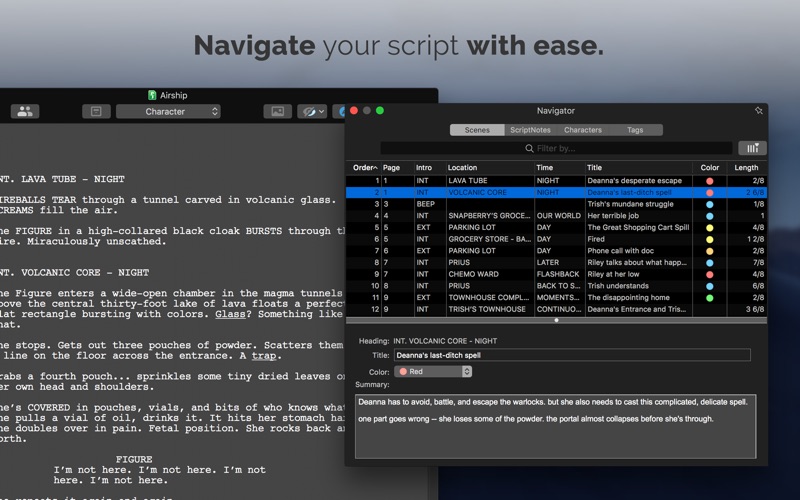Click the page layout icon in Airship toolbar
Image resolution: width=800 pixels, height=500 pixels.
pyautogui.click(x=96, y=111)
